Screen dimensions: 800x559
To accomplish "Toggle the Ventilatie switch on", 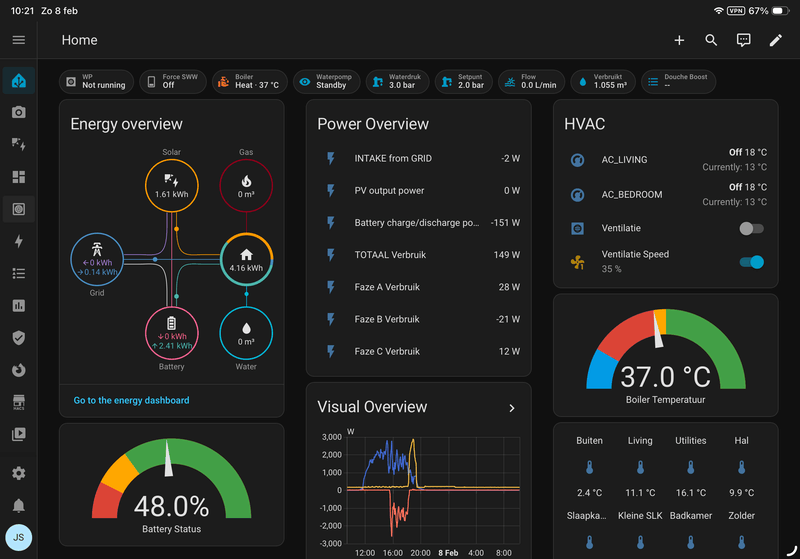I will click(751, 228).
